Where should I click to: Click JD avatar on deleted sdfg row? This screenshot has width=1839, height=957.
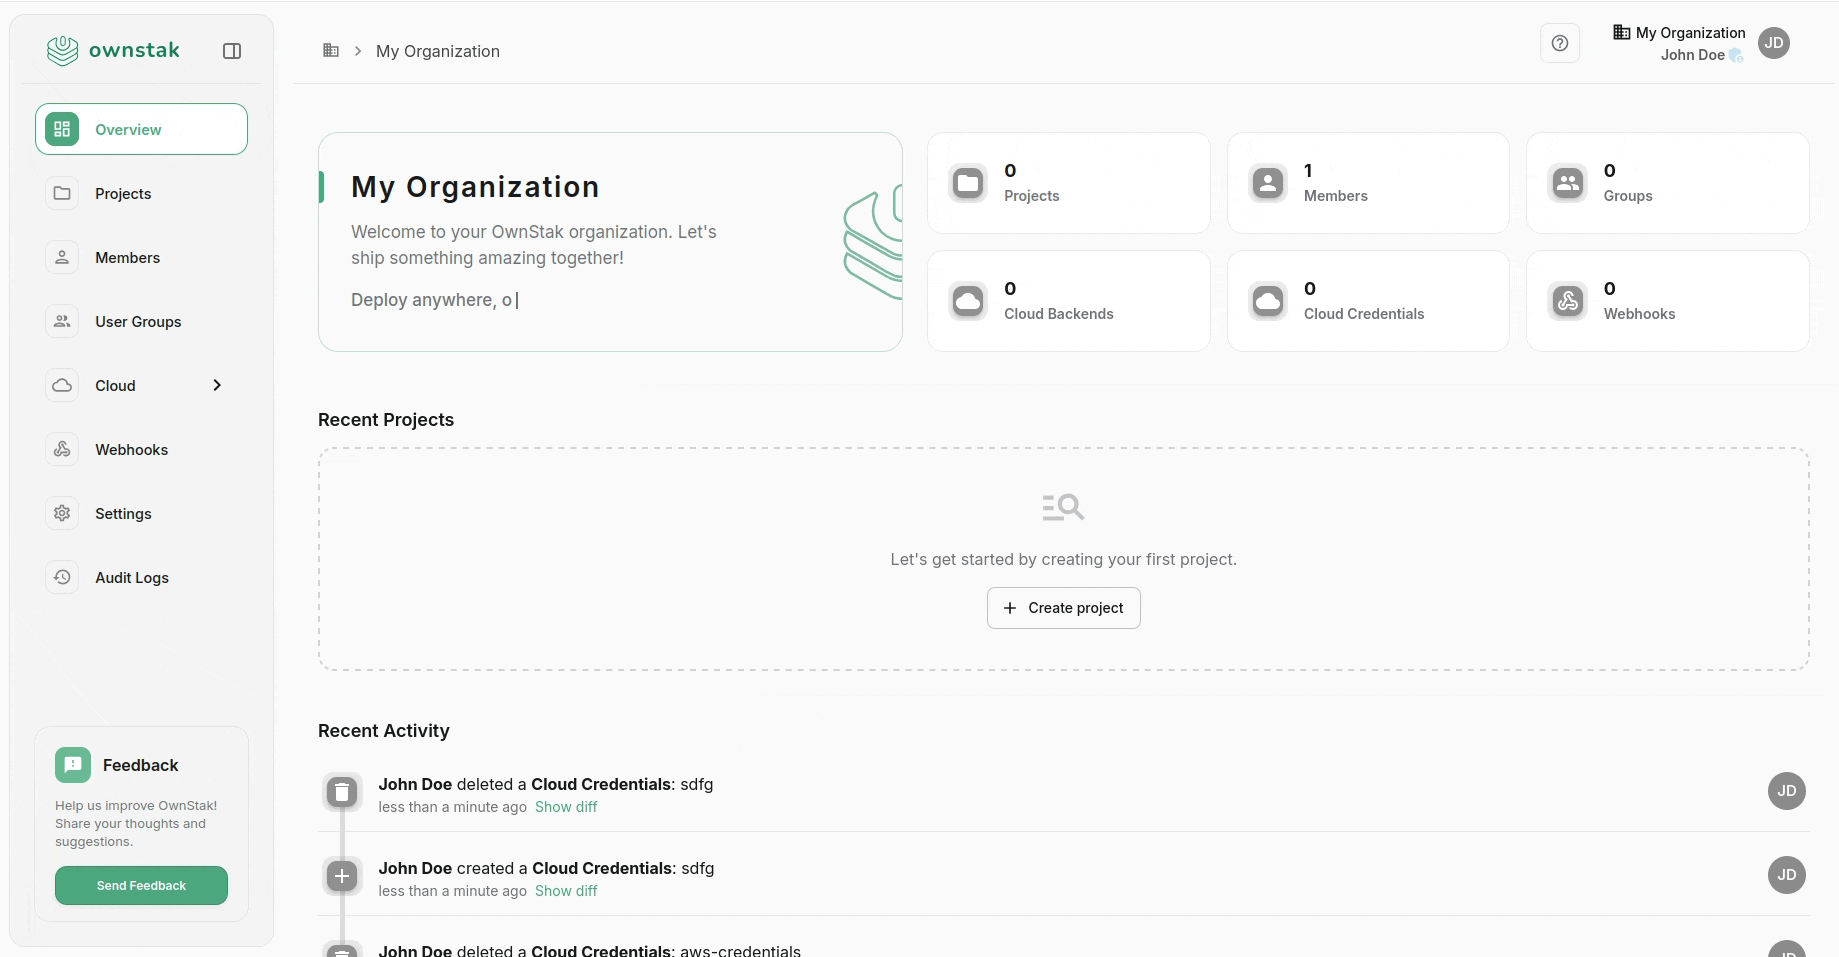pyautogui.click(x=1787, y=791)
